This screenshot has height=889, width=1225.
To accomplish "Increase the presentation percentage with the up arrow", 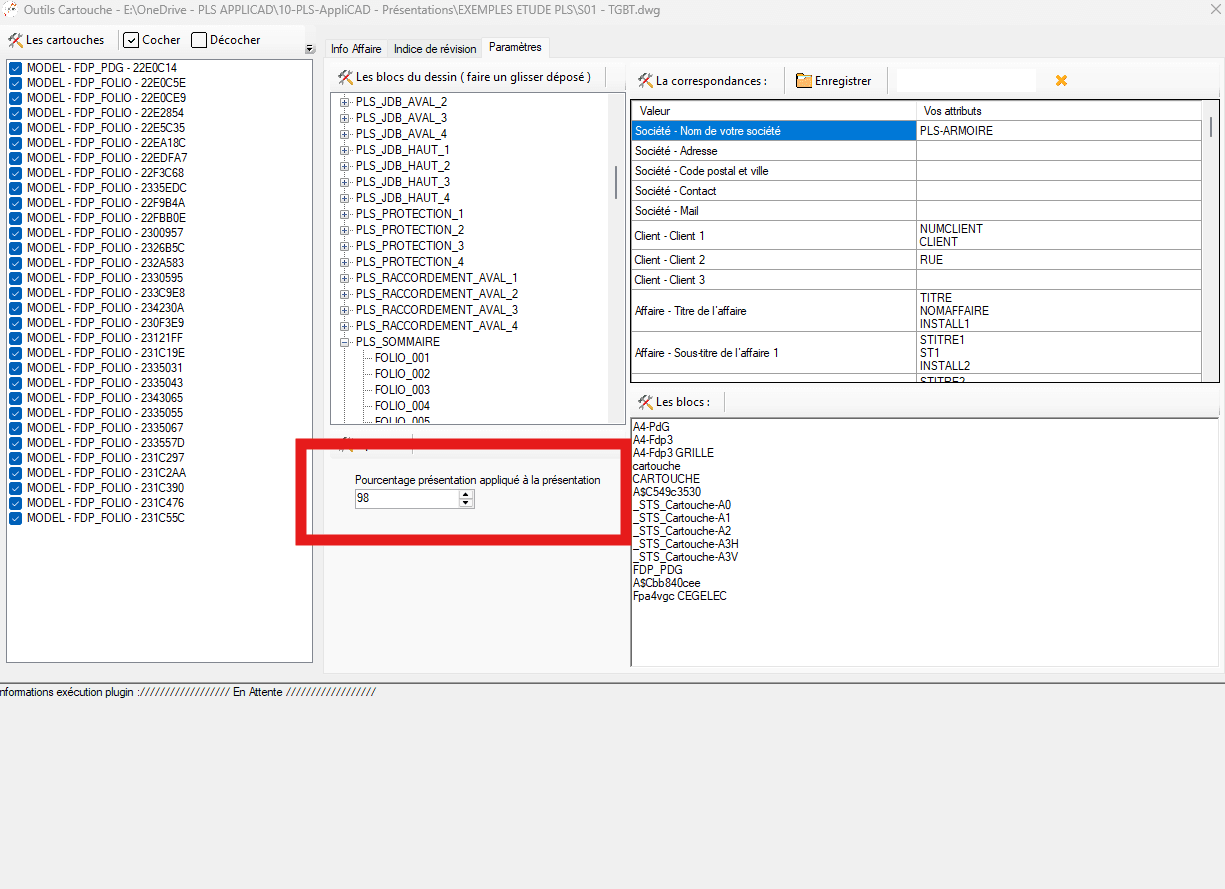I will pyautogui.click(x=466, y=494).
